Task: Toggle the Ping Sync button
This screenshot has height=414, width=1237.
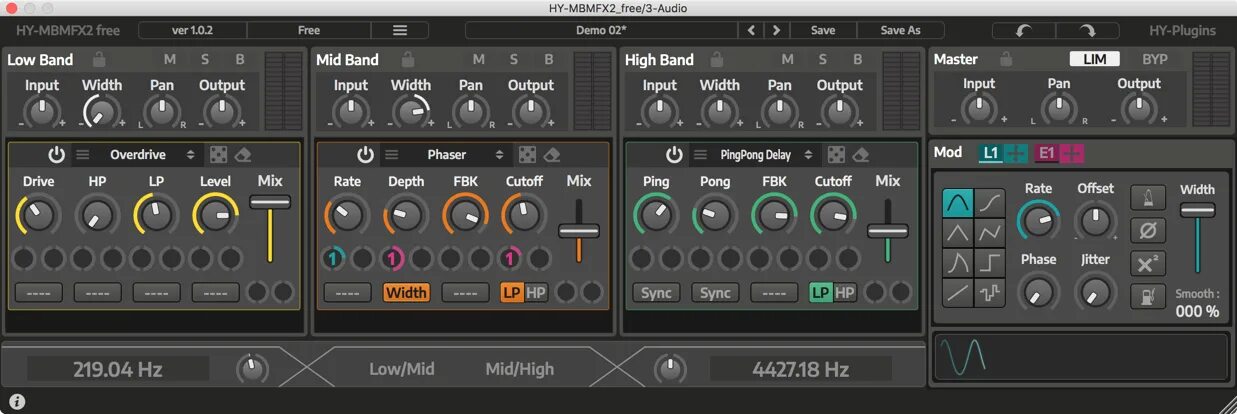Action: point(657,293)
